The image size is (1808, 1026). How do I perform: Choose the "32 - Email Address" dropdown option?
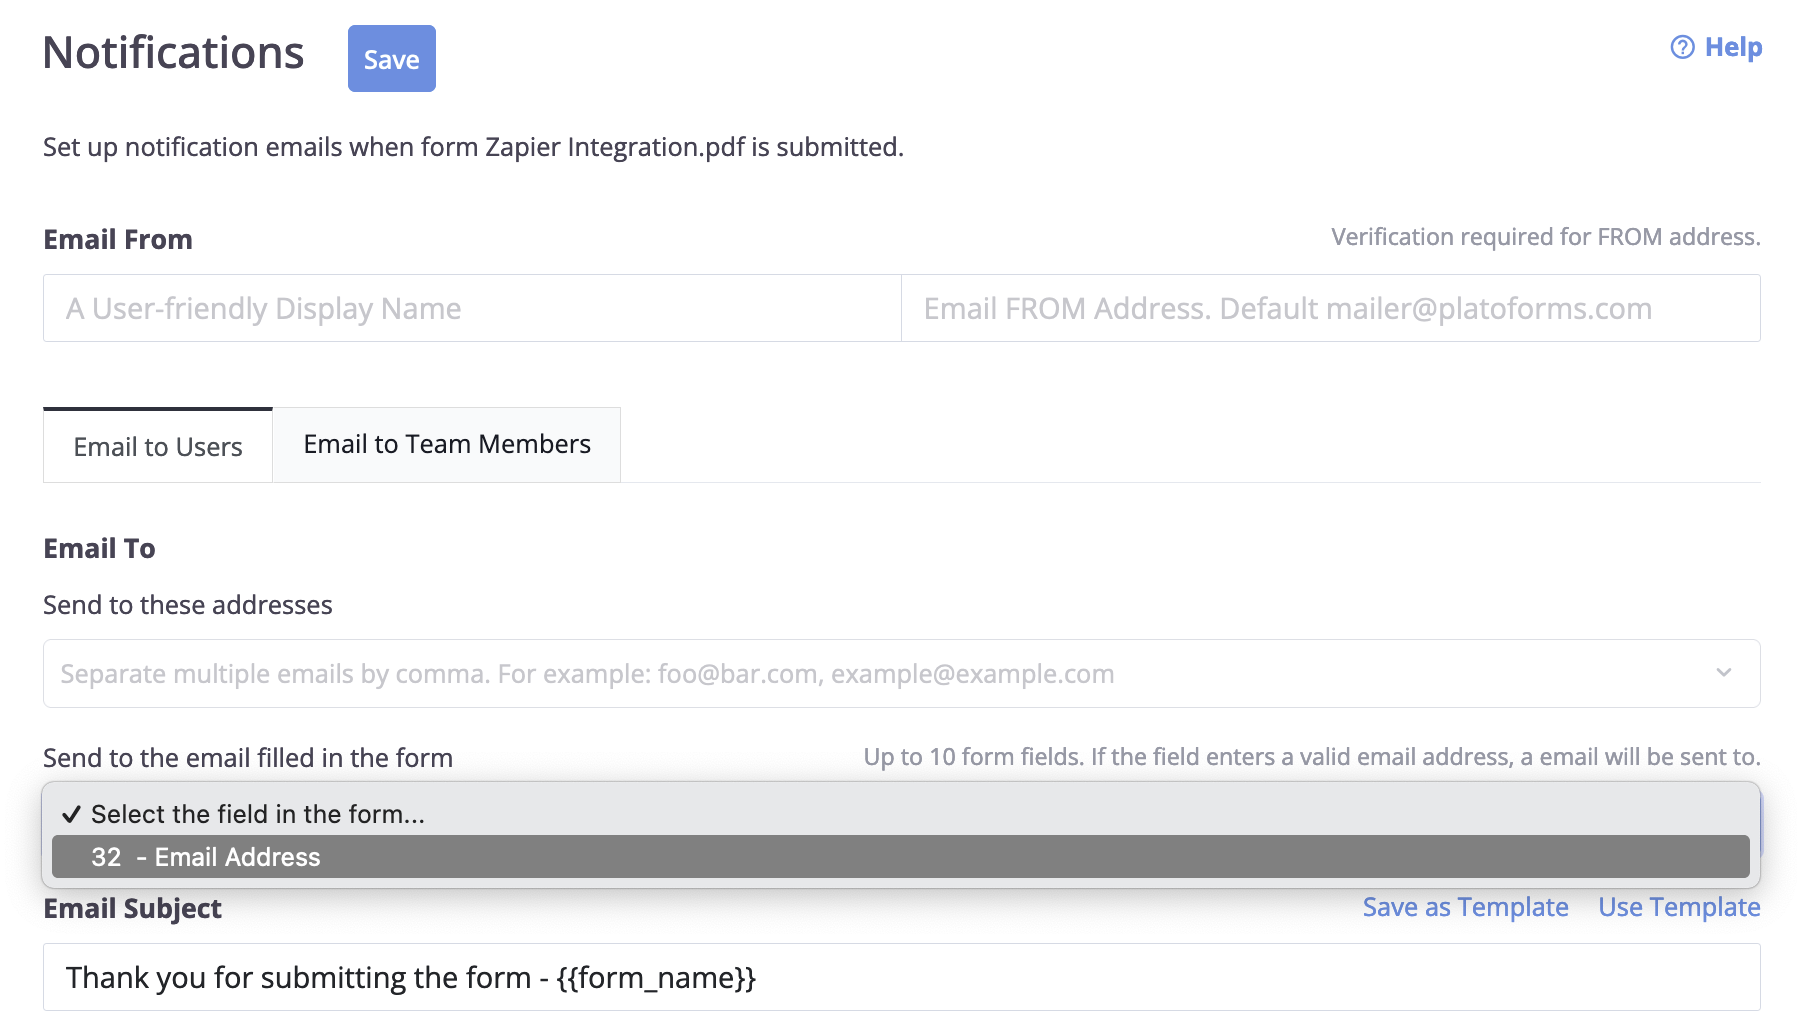tap(900, 857)
